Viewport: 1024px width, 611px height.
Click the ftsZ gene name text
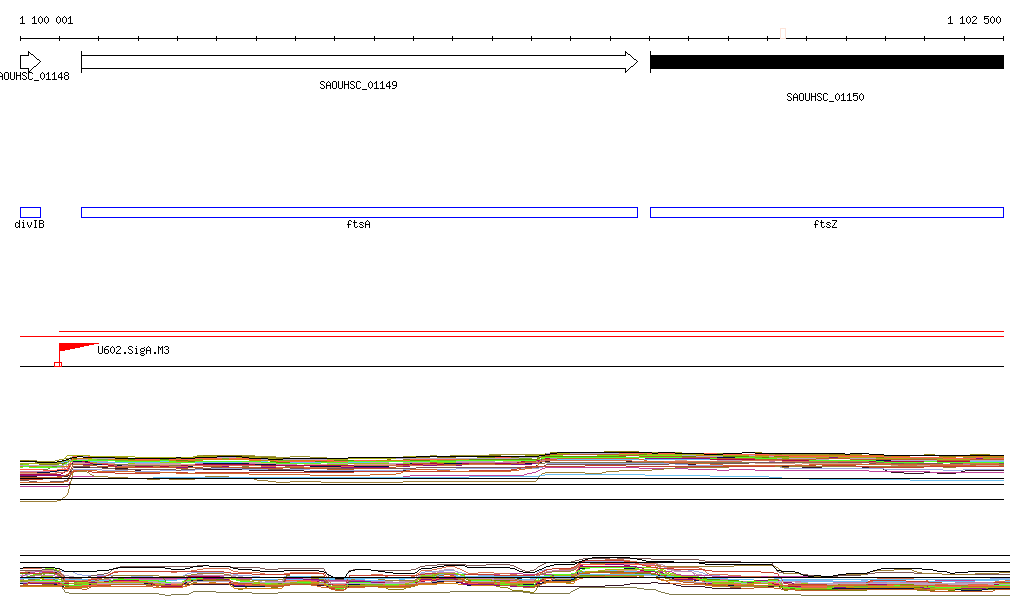point(825,225)
